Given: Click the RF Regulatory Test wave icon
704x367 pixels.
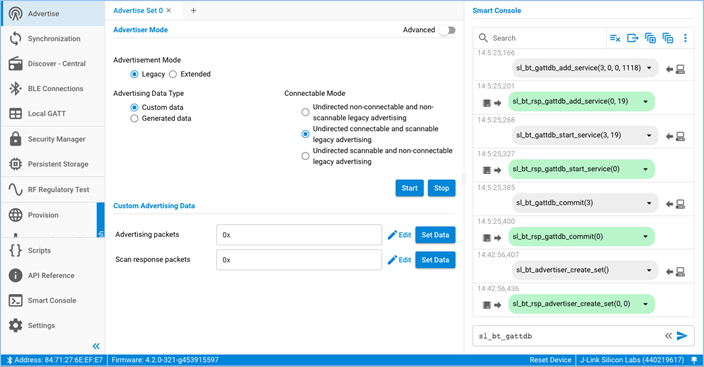Looking at the screenshot, I should coord(15,190).
